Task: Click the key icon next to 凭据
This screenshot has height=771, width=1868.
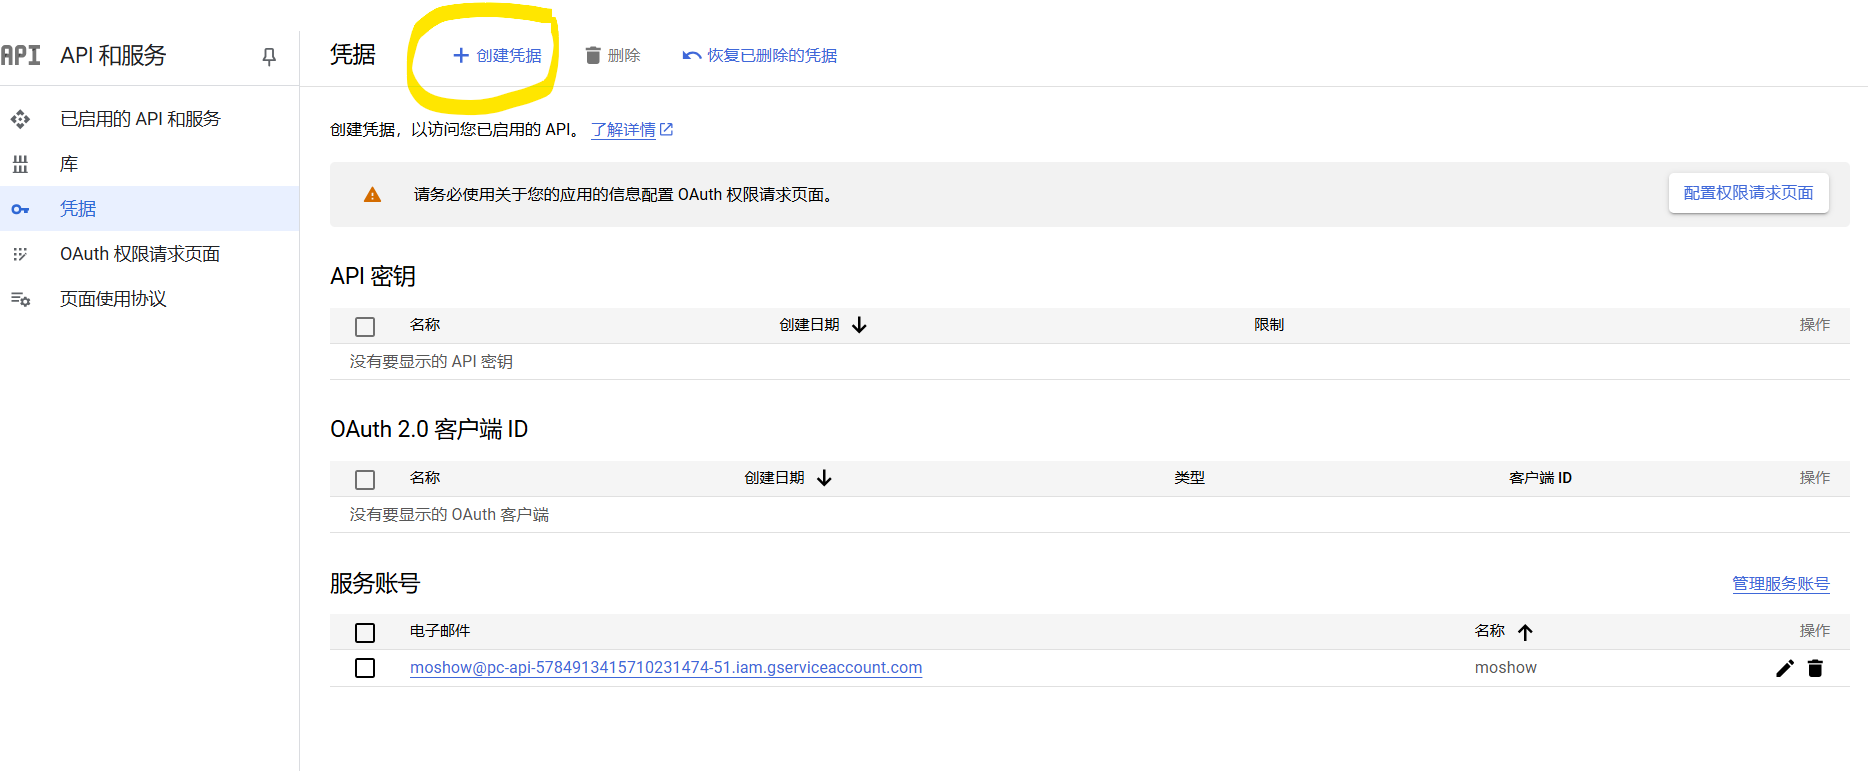Action: [x=20, y=209]
